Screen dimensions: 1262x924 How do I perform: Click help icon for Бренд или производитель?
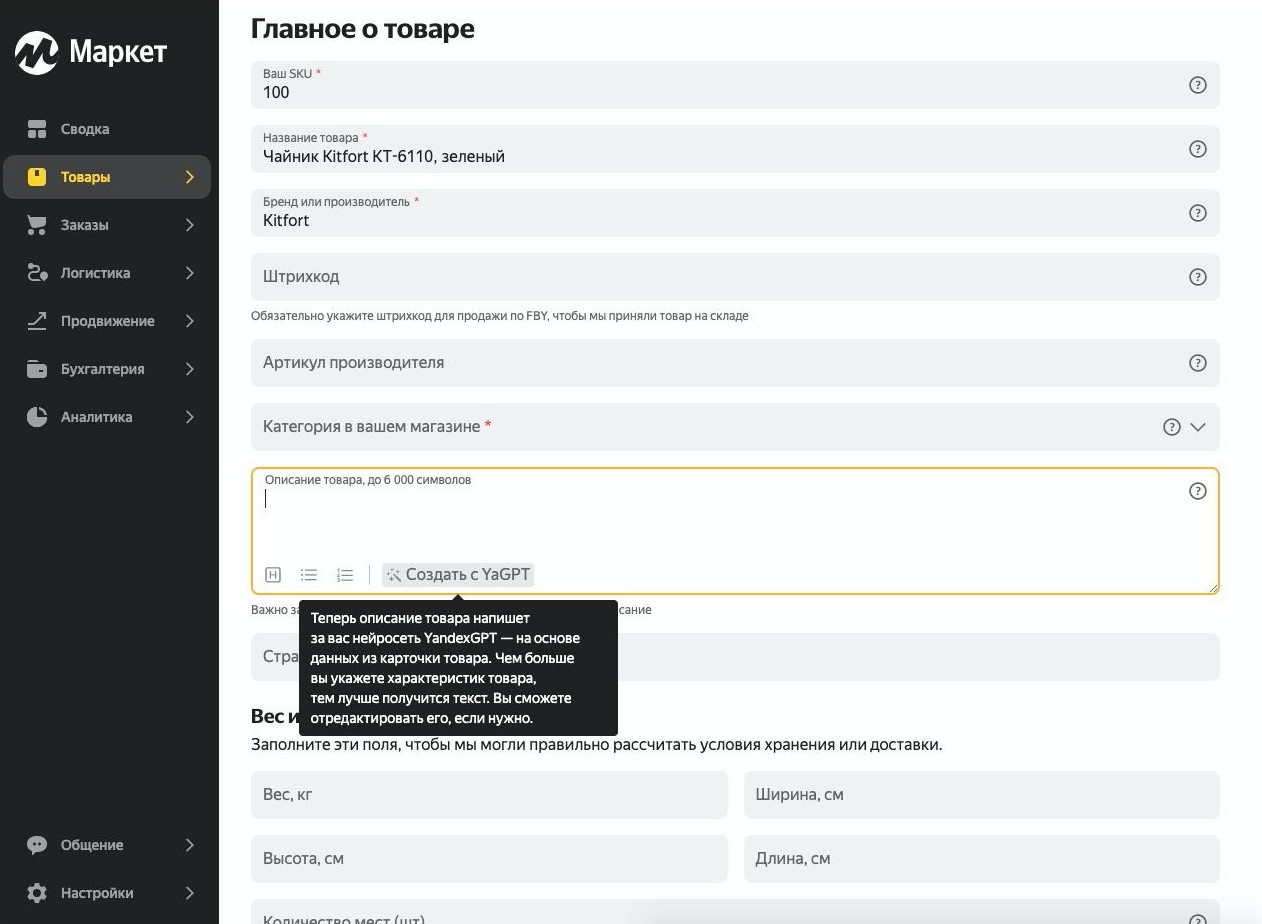click(x=1197, y=213)
